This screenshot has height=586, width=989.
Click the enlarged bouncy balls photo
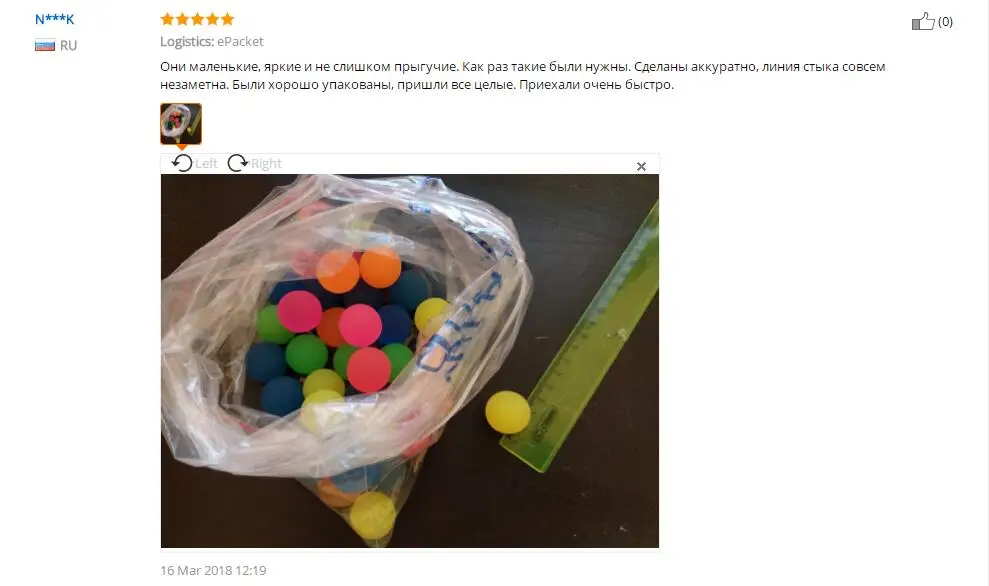pos(410,361)
